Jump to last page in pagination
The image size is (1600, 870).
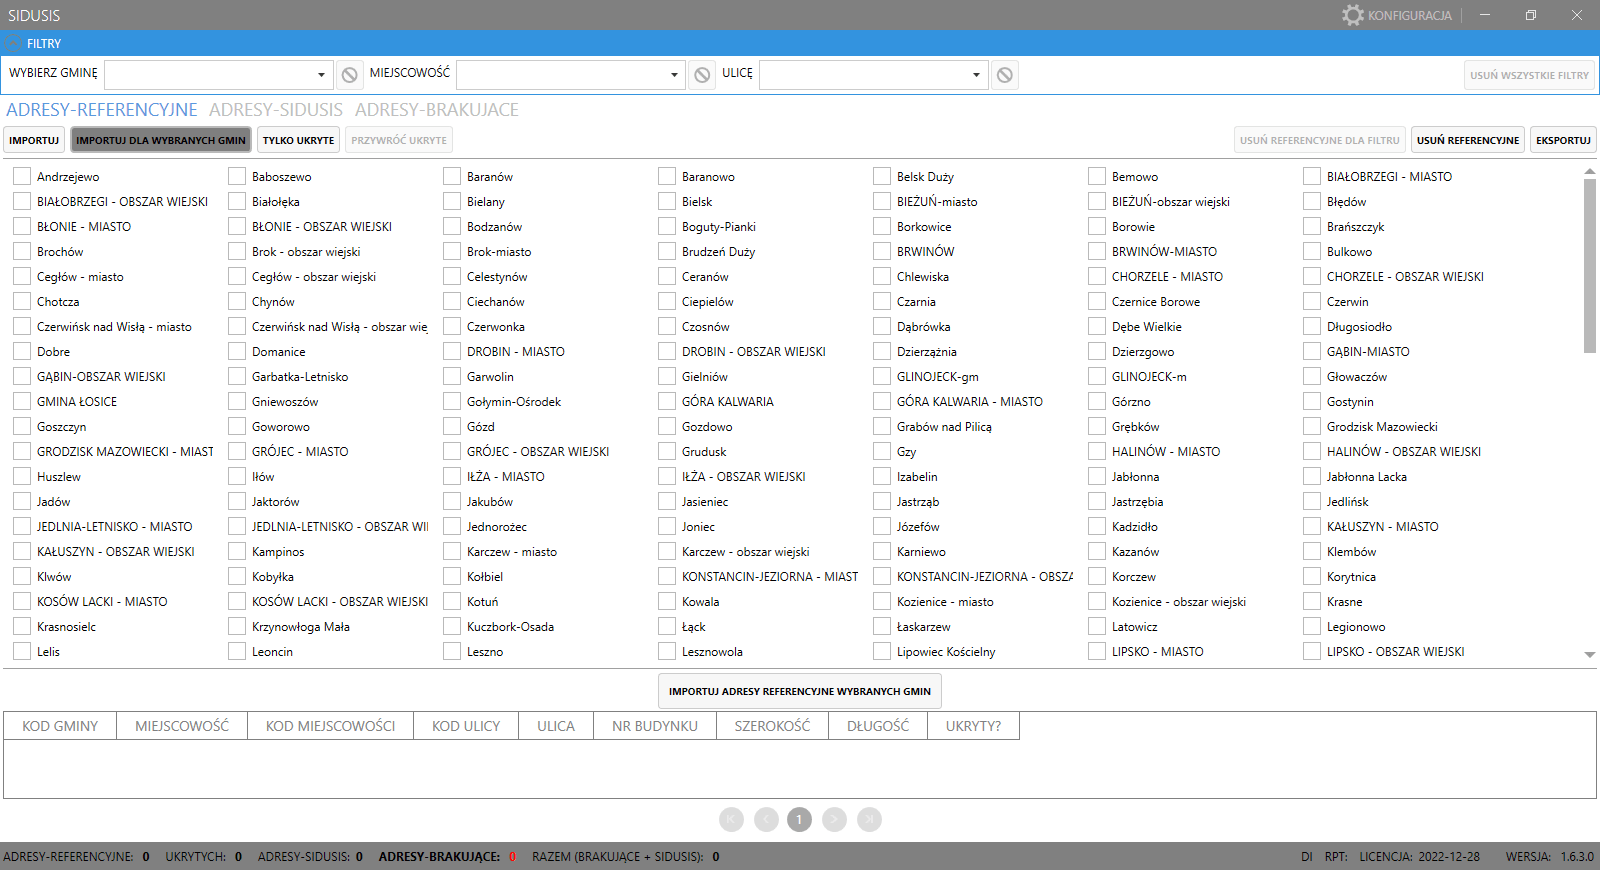coord(869,820)
